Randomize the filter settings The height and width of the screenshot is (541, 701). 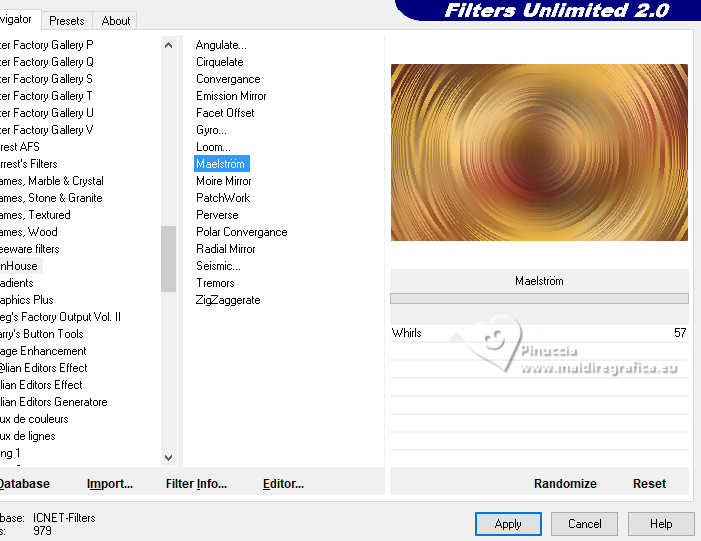click(x=565, y=484)
